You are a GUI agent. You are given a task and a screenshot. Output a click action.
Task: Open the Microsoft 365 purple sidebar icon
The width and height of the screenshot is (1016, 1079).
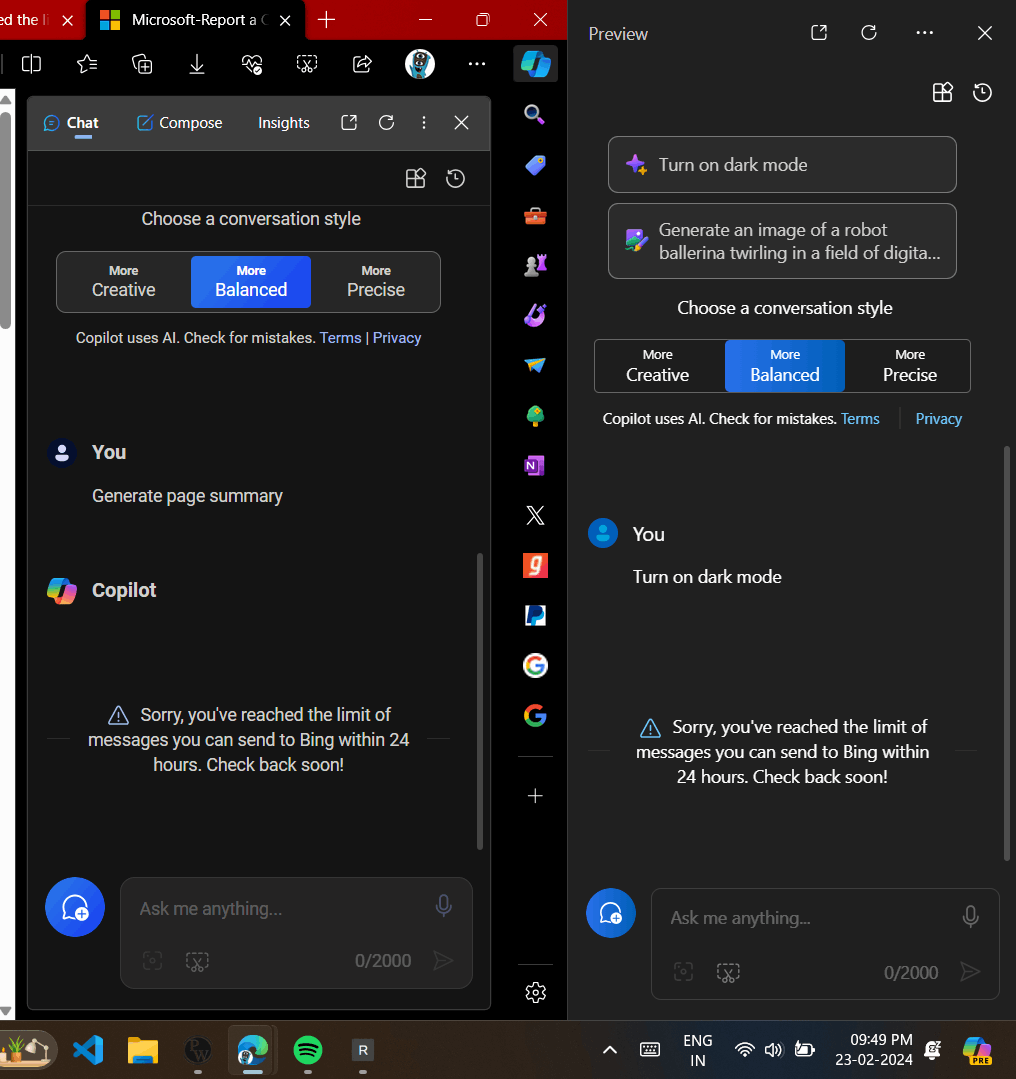(x=535, y=315)
